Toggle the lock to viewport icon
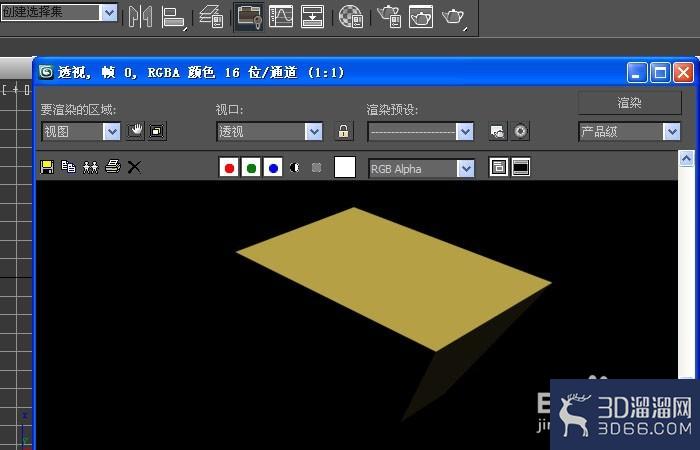Image resolution: width=700 pixels, height=450 pixels. (x=343, y=131)
